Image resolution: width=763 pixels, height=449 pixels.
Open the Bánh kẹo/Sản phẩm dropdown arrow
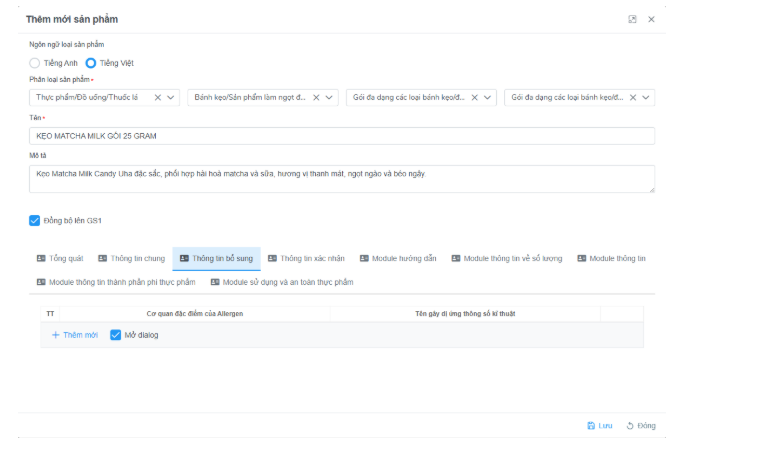tap(330, 98)
